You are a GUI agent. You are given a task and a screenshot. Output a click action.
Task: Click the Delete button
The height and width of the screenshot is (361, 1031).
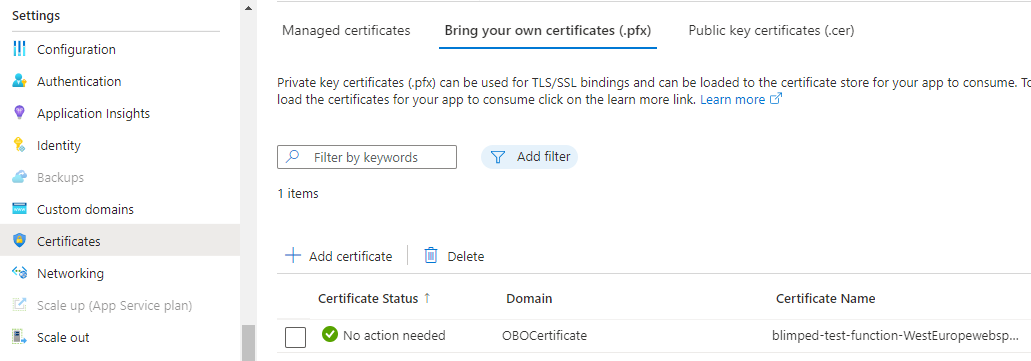454,256
